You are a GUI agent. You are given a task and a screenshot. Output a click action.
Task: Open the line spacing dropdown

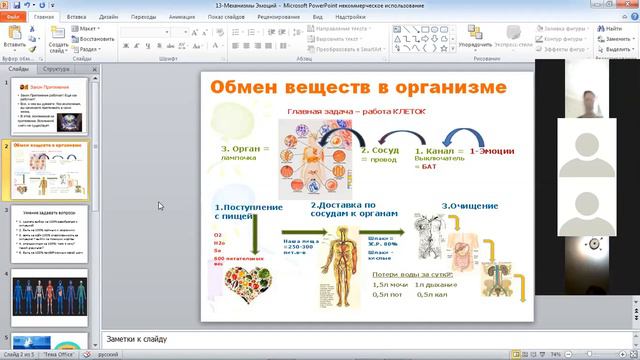pyautogui.click(x=298, y=32)
